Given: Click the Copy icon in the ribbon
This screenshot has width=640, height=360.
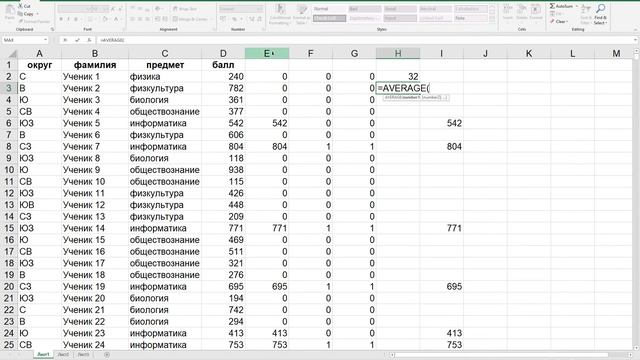Looking at the screenshot, I should point(21,13).
